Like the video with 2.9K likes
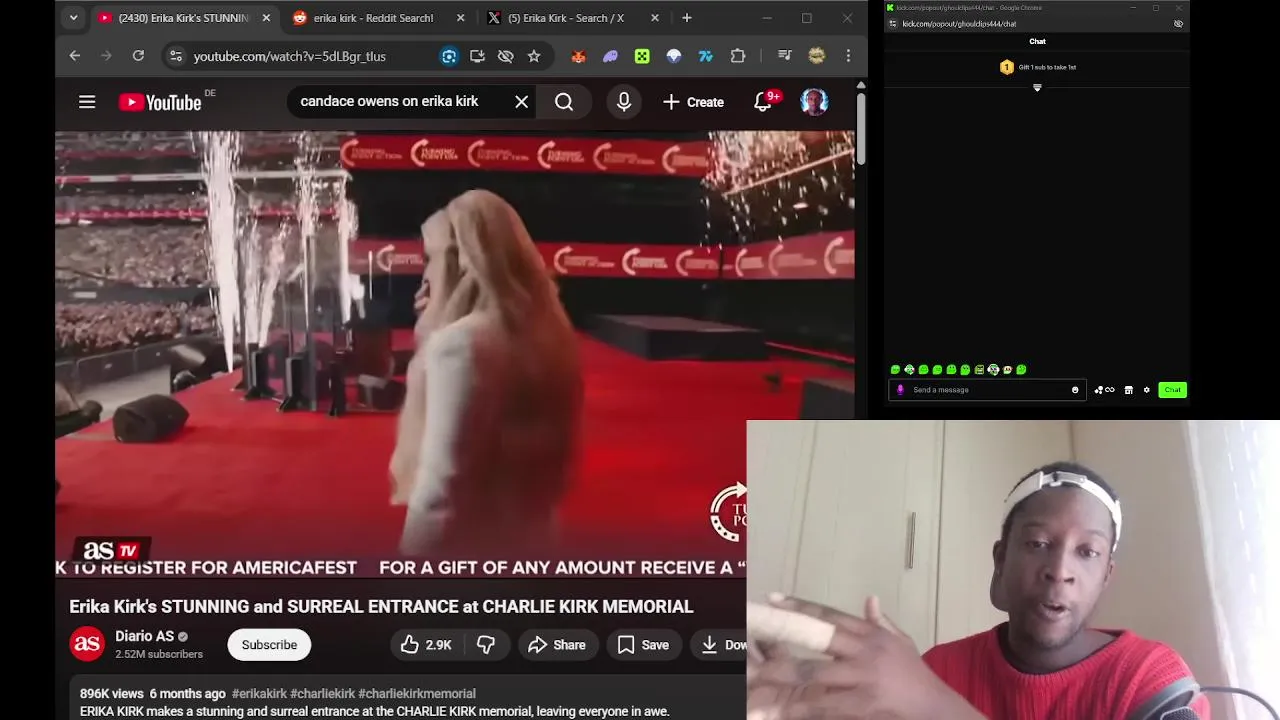1280x720 pixels. click(x=426, y=645)
